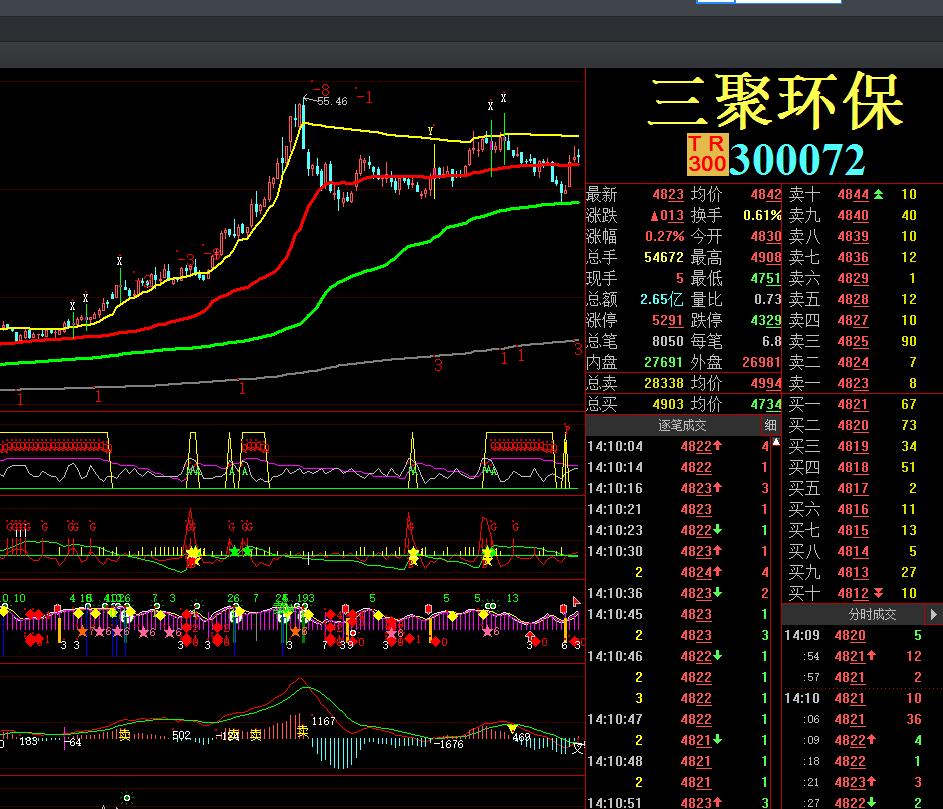Click the 最低 value 4751
943x809 pixels.
click(766, 278)
